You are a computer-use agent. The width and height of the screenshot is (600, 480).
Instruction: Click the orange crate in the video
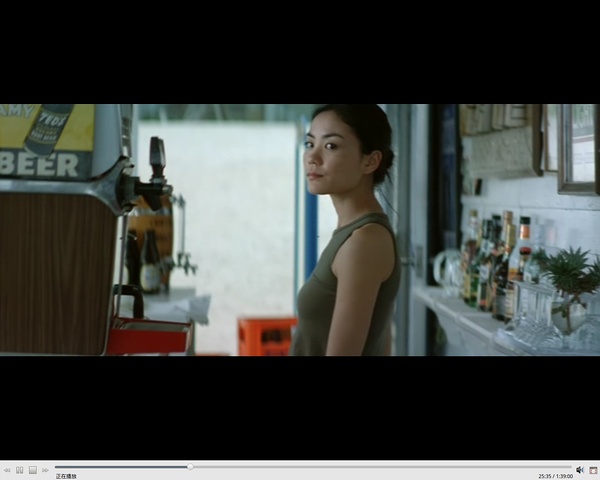click(266, 335)
